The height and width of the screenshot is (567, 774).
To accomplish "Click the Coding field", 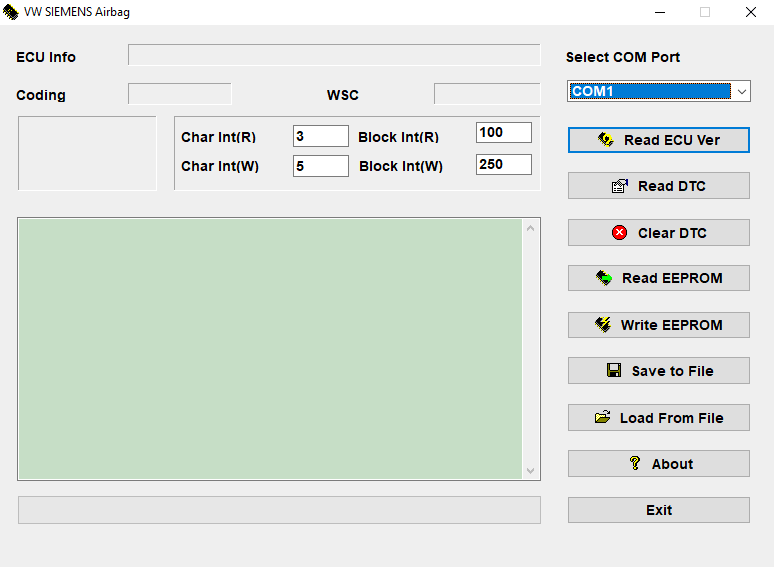I will click(180, 94).
